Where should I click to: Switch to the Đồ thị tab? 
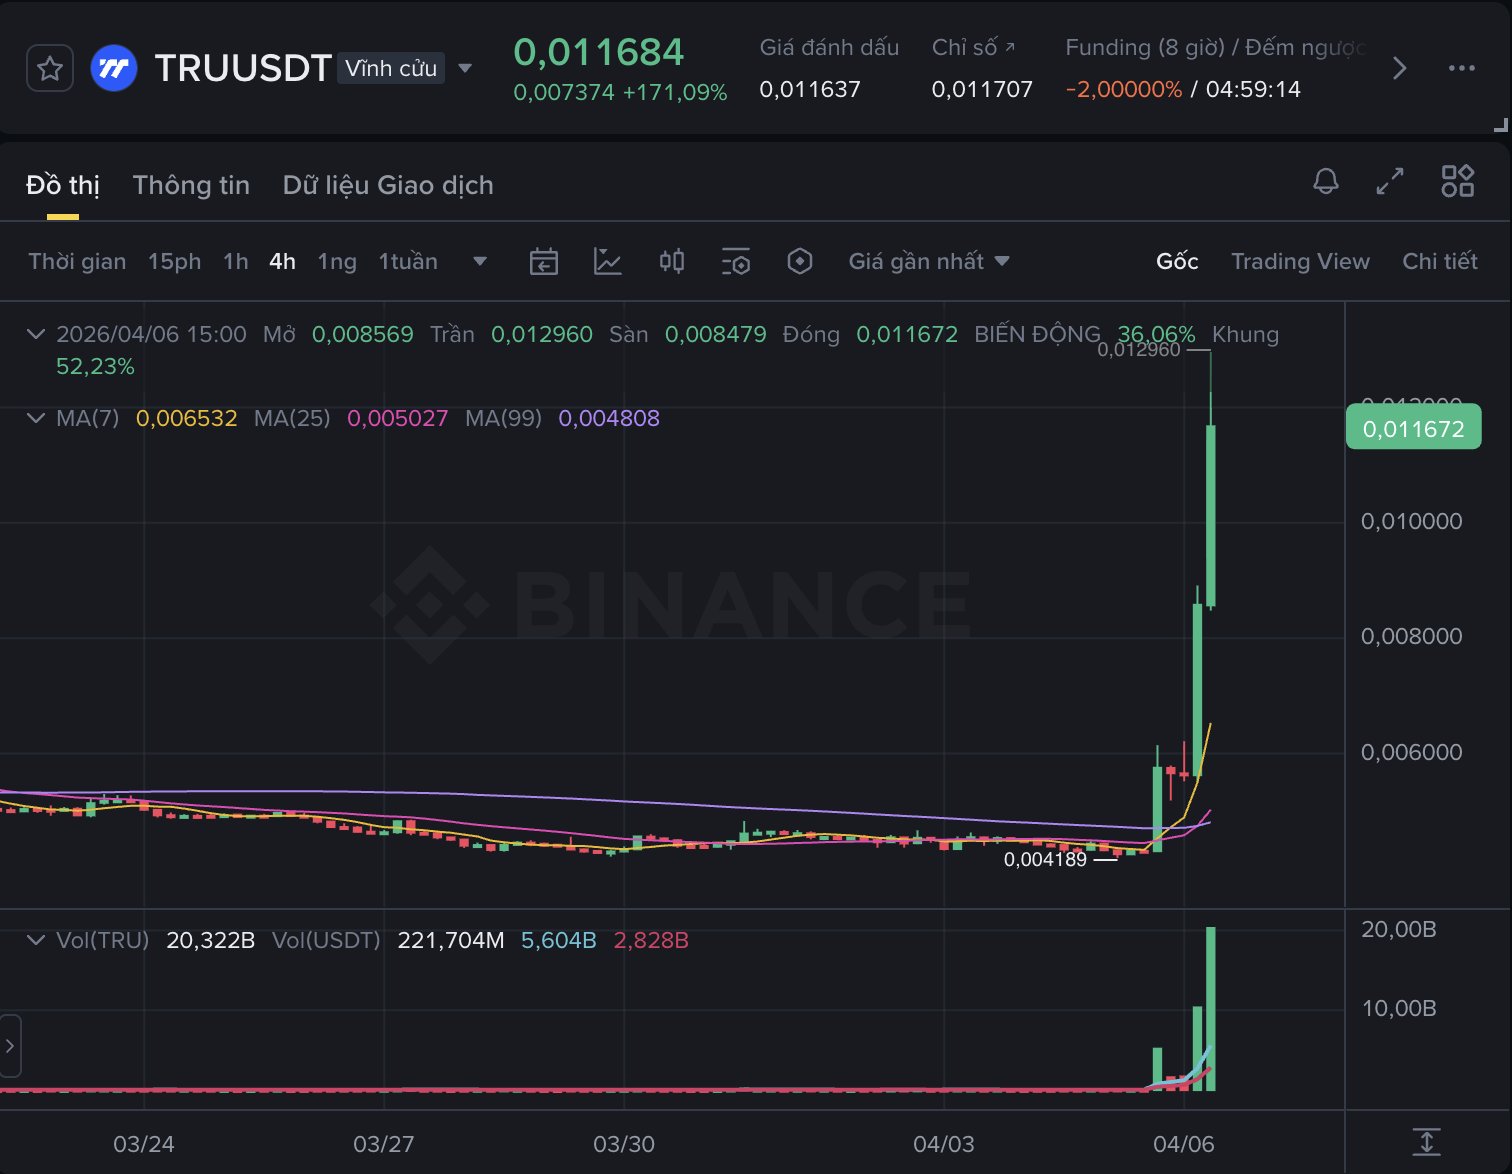click(x=63, y=185)
